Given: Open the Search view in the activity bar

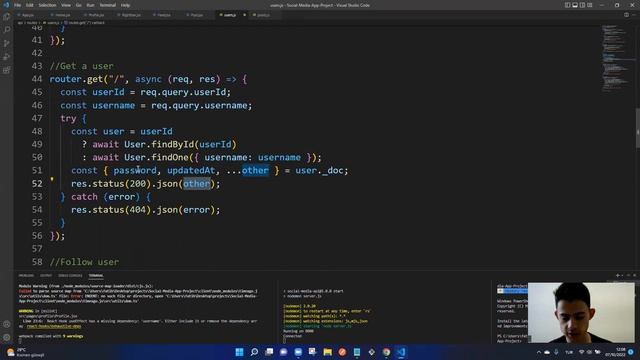Looking at the screenshot, I should (x=7, y=30).
